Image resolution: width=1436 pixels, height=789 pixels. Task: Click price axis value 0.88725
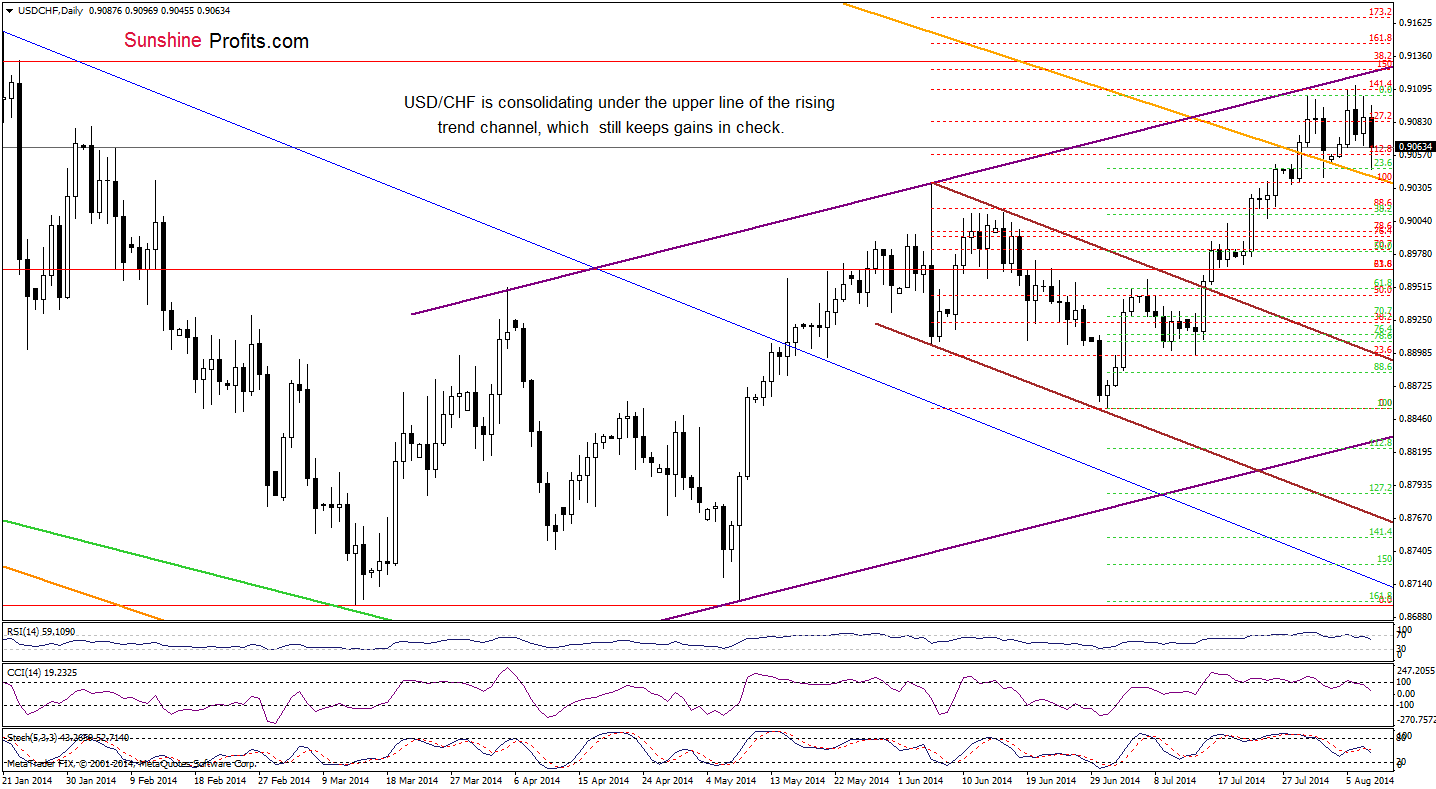pos(1413,385)
